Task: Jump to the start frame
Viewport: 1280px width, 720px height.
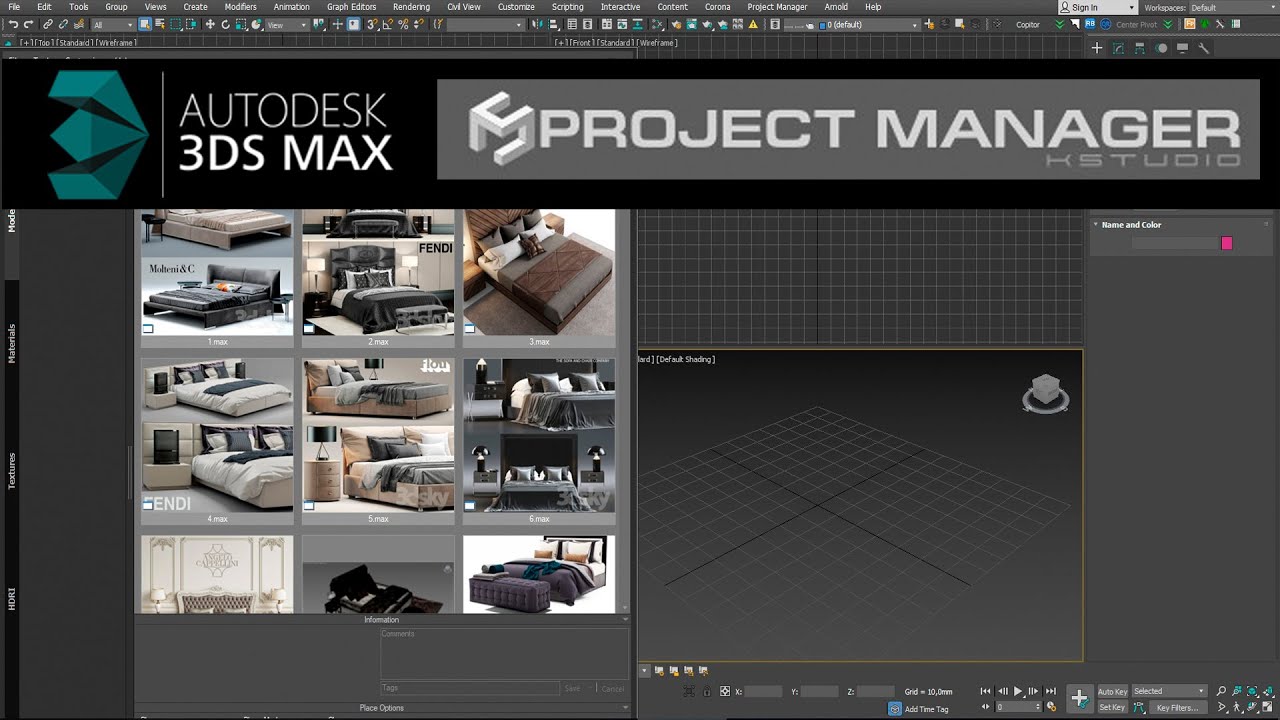Action: click(985, 691)
